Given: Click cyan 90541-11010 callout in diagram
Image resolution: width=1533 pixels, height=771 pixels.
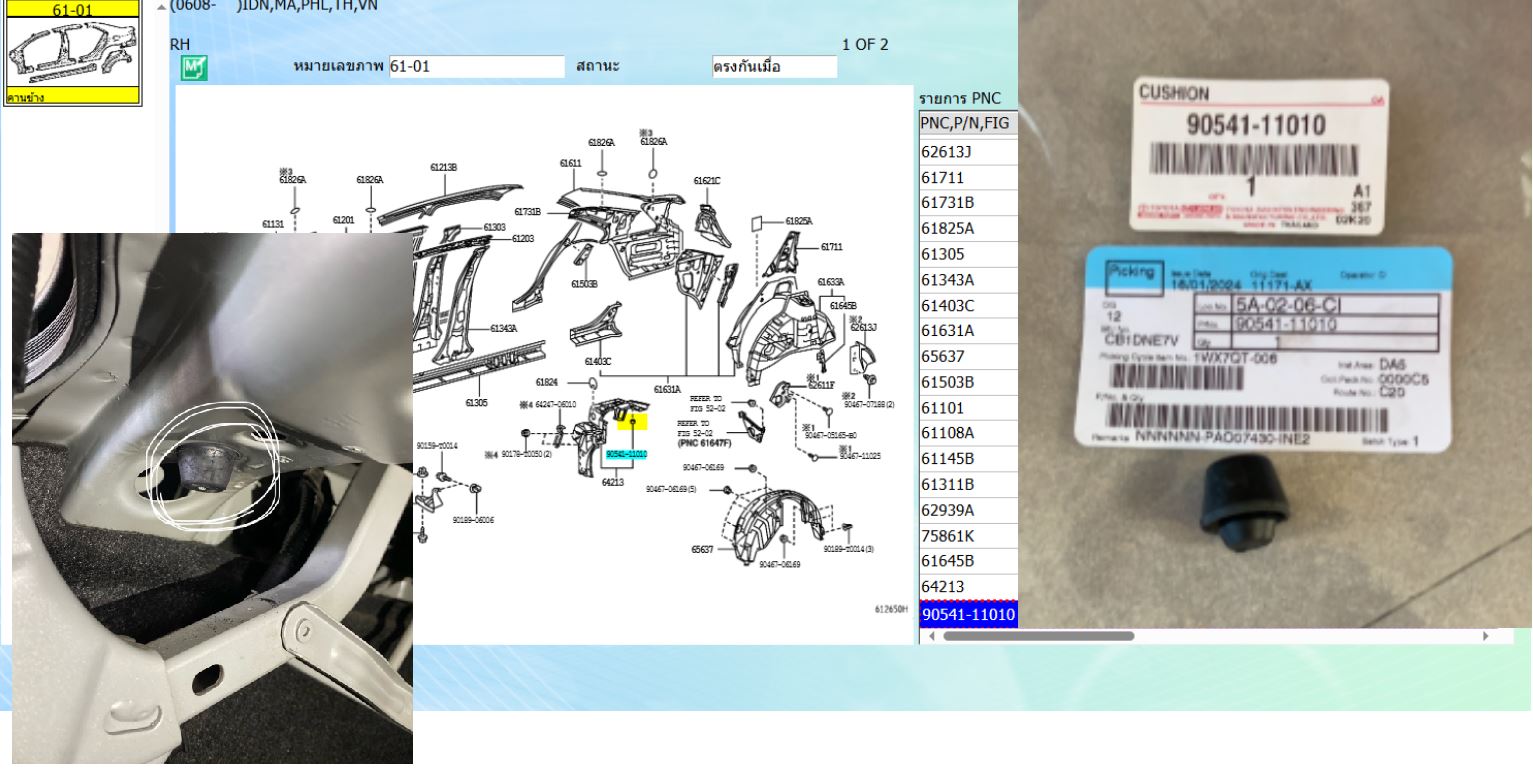Looking at the screenshot, I should click(626, 454).
